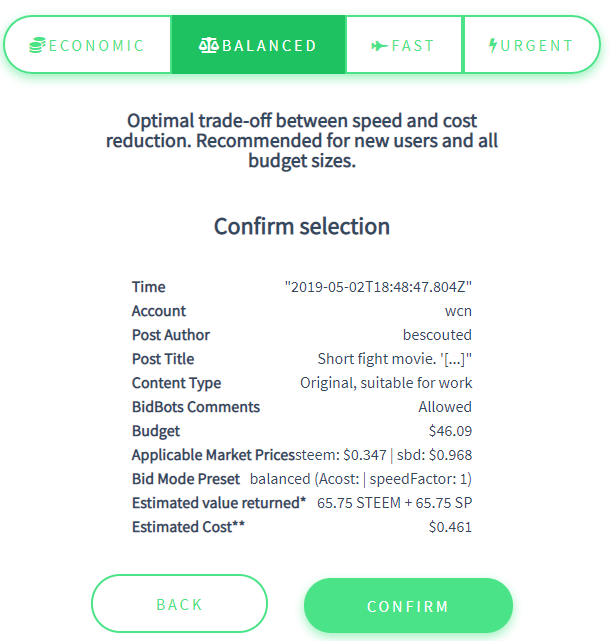610x641 pixels.
Task: Confirm the bid selection
Action: pos(408,606)
